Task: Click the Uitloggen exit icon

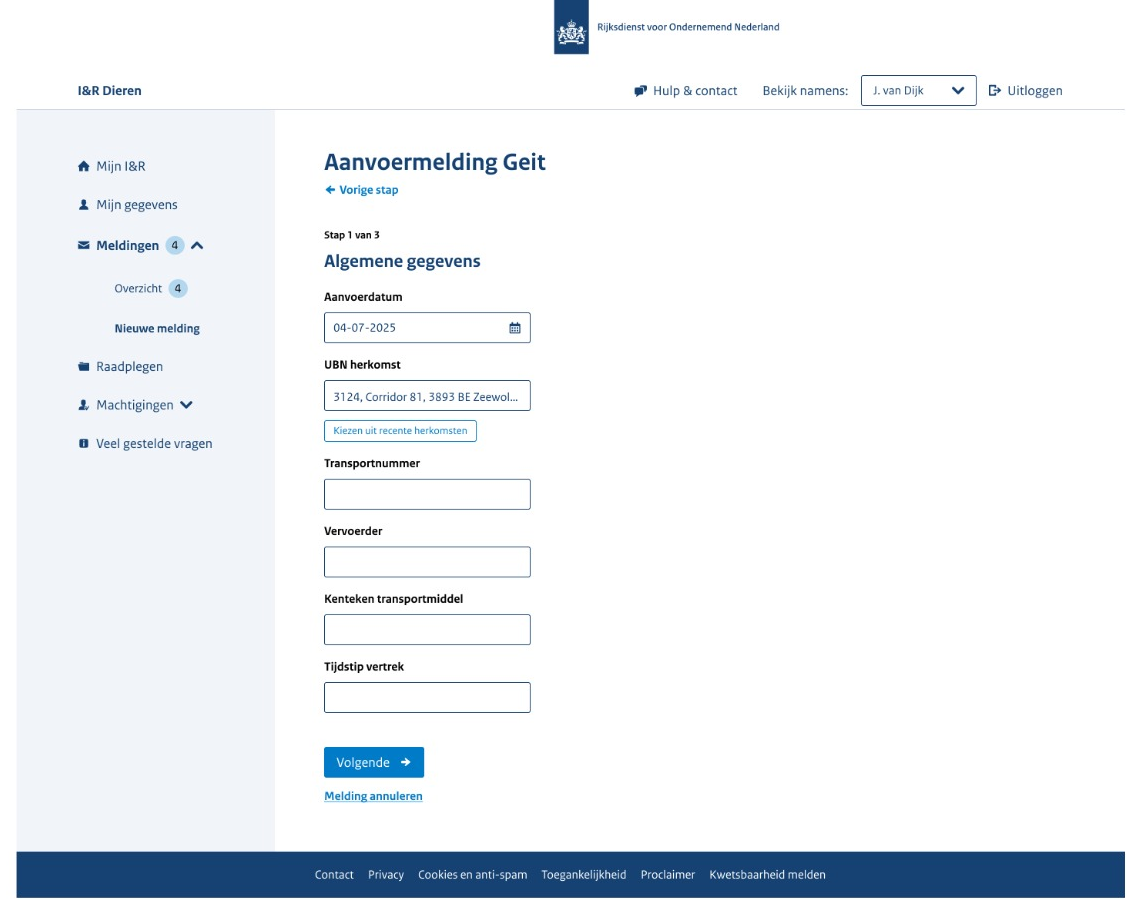Action: pos(995,91)
